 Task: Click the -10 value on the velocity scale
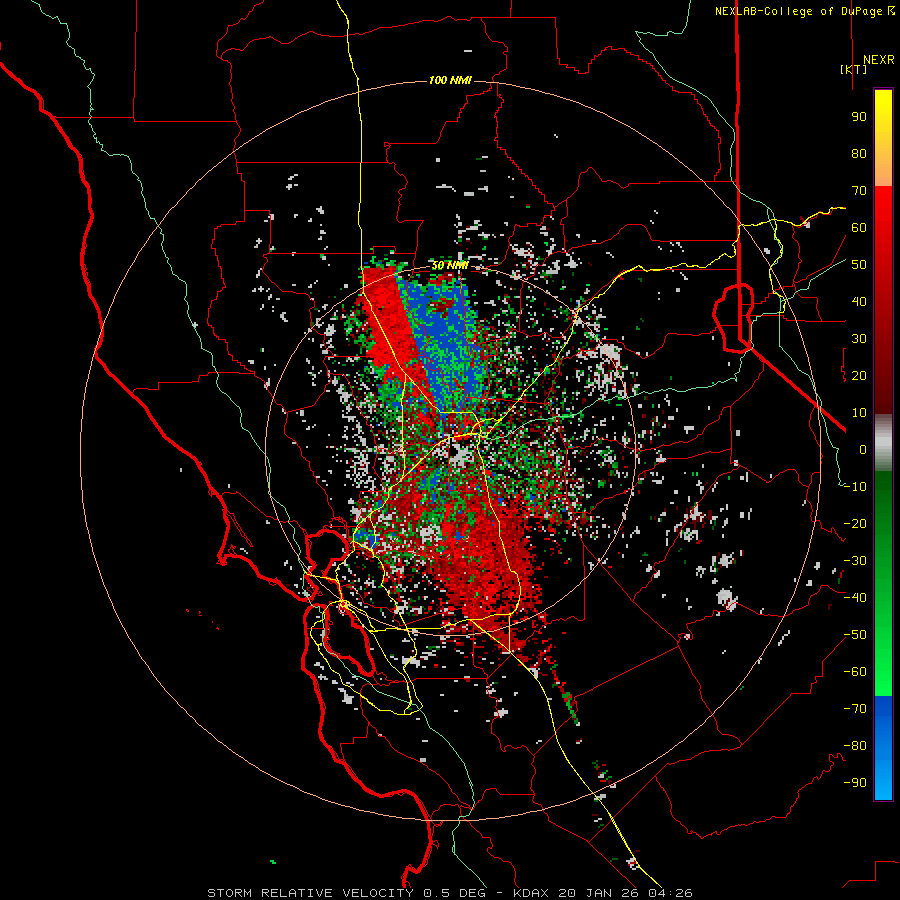[855, 487]
